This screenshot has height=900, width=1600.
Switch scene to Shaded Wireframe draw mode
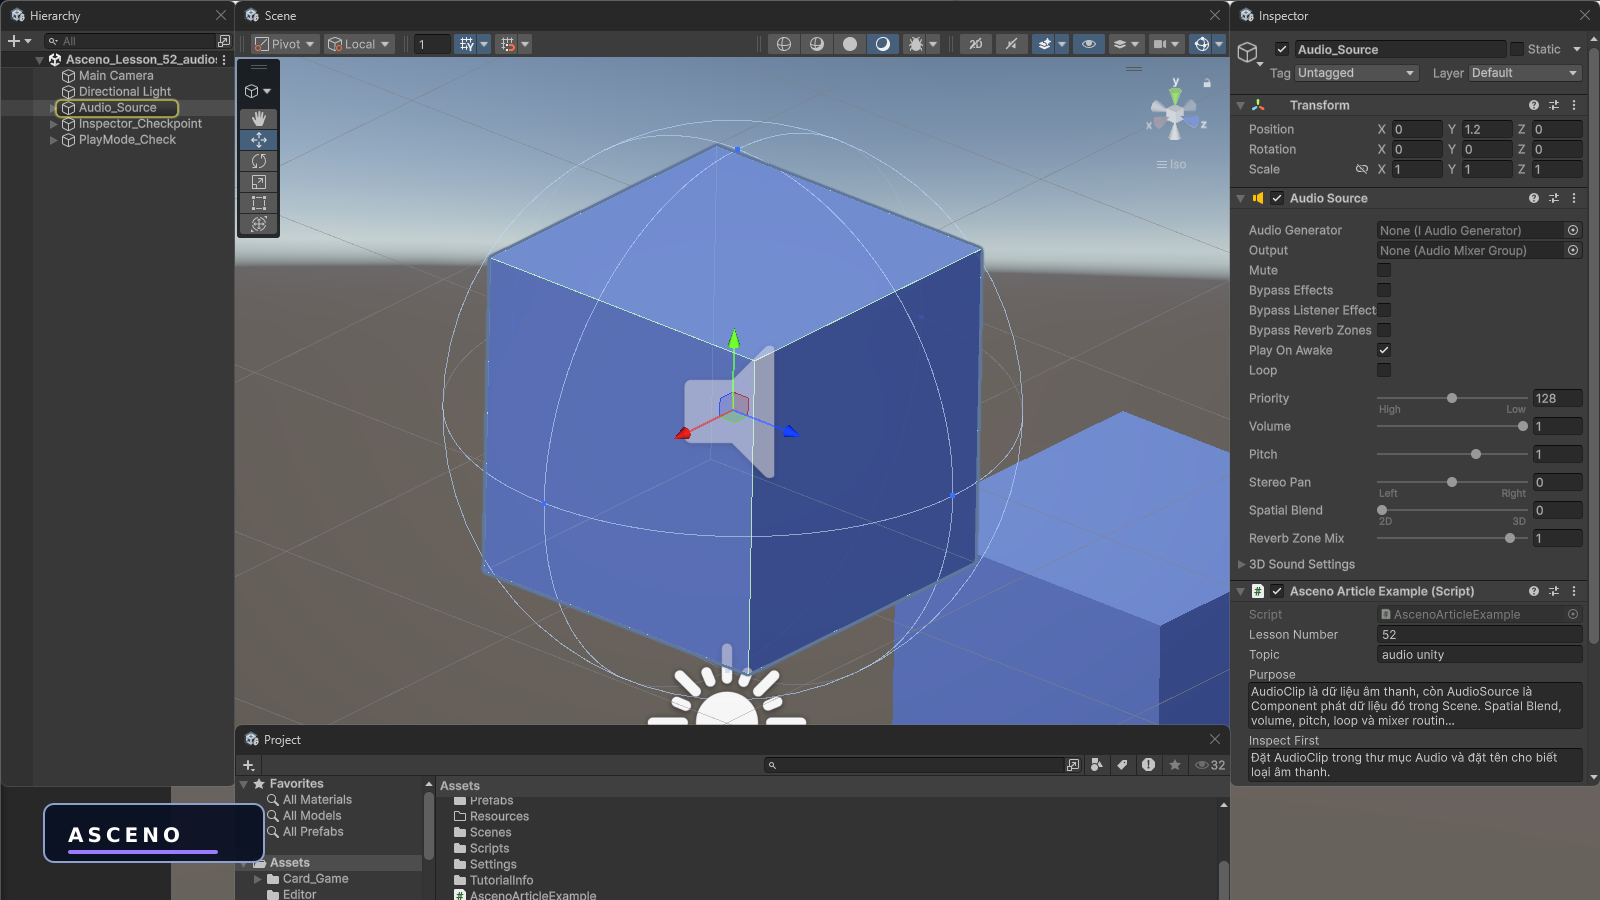[817, 44]
